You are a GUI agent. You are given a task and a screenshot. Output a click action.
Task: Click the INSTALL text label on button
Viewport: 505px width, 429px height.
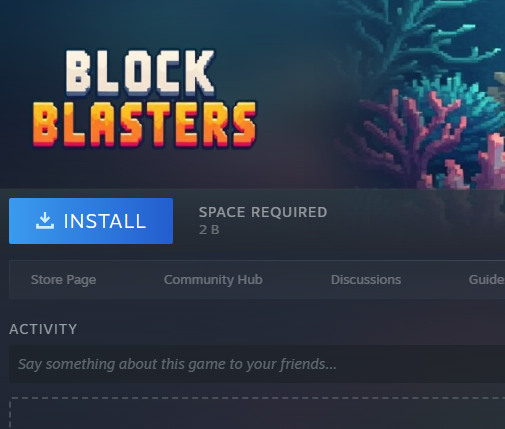point(105,221)
